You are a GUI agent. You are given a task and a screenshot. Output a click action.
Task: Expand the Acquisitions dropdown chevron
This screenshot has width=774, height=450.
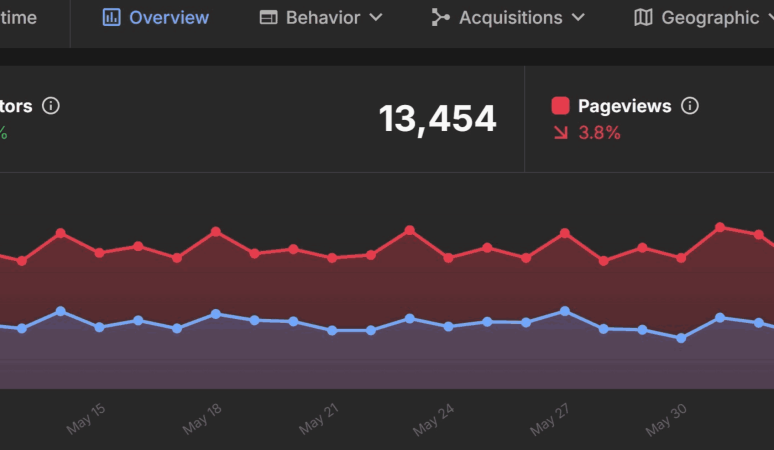577,18
